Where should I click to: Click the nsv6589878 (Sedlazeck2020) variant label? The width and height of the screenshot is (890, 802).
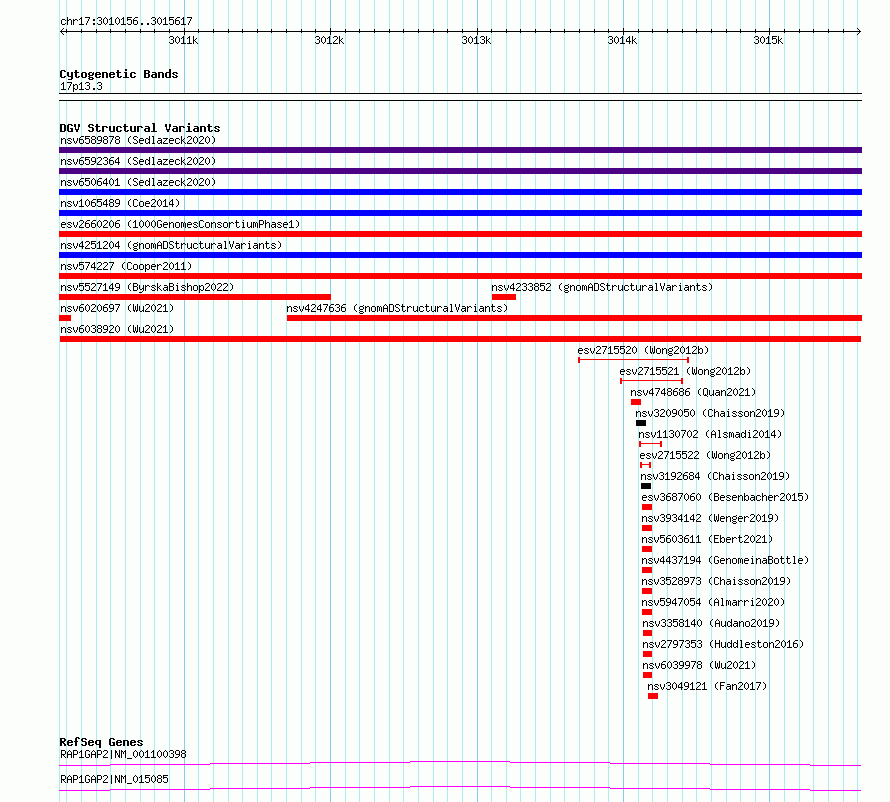click(x=138, y=140)
